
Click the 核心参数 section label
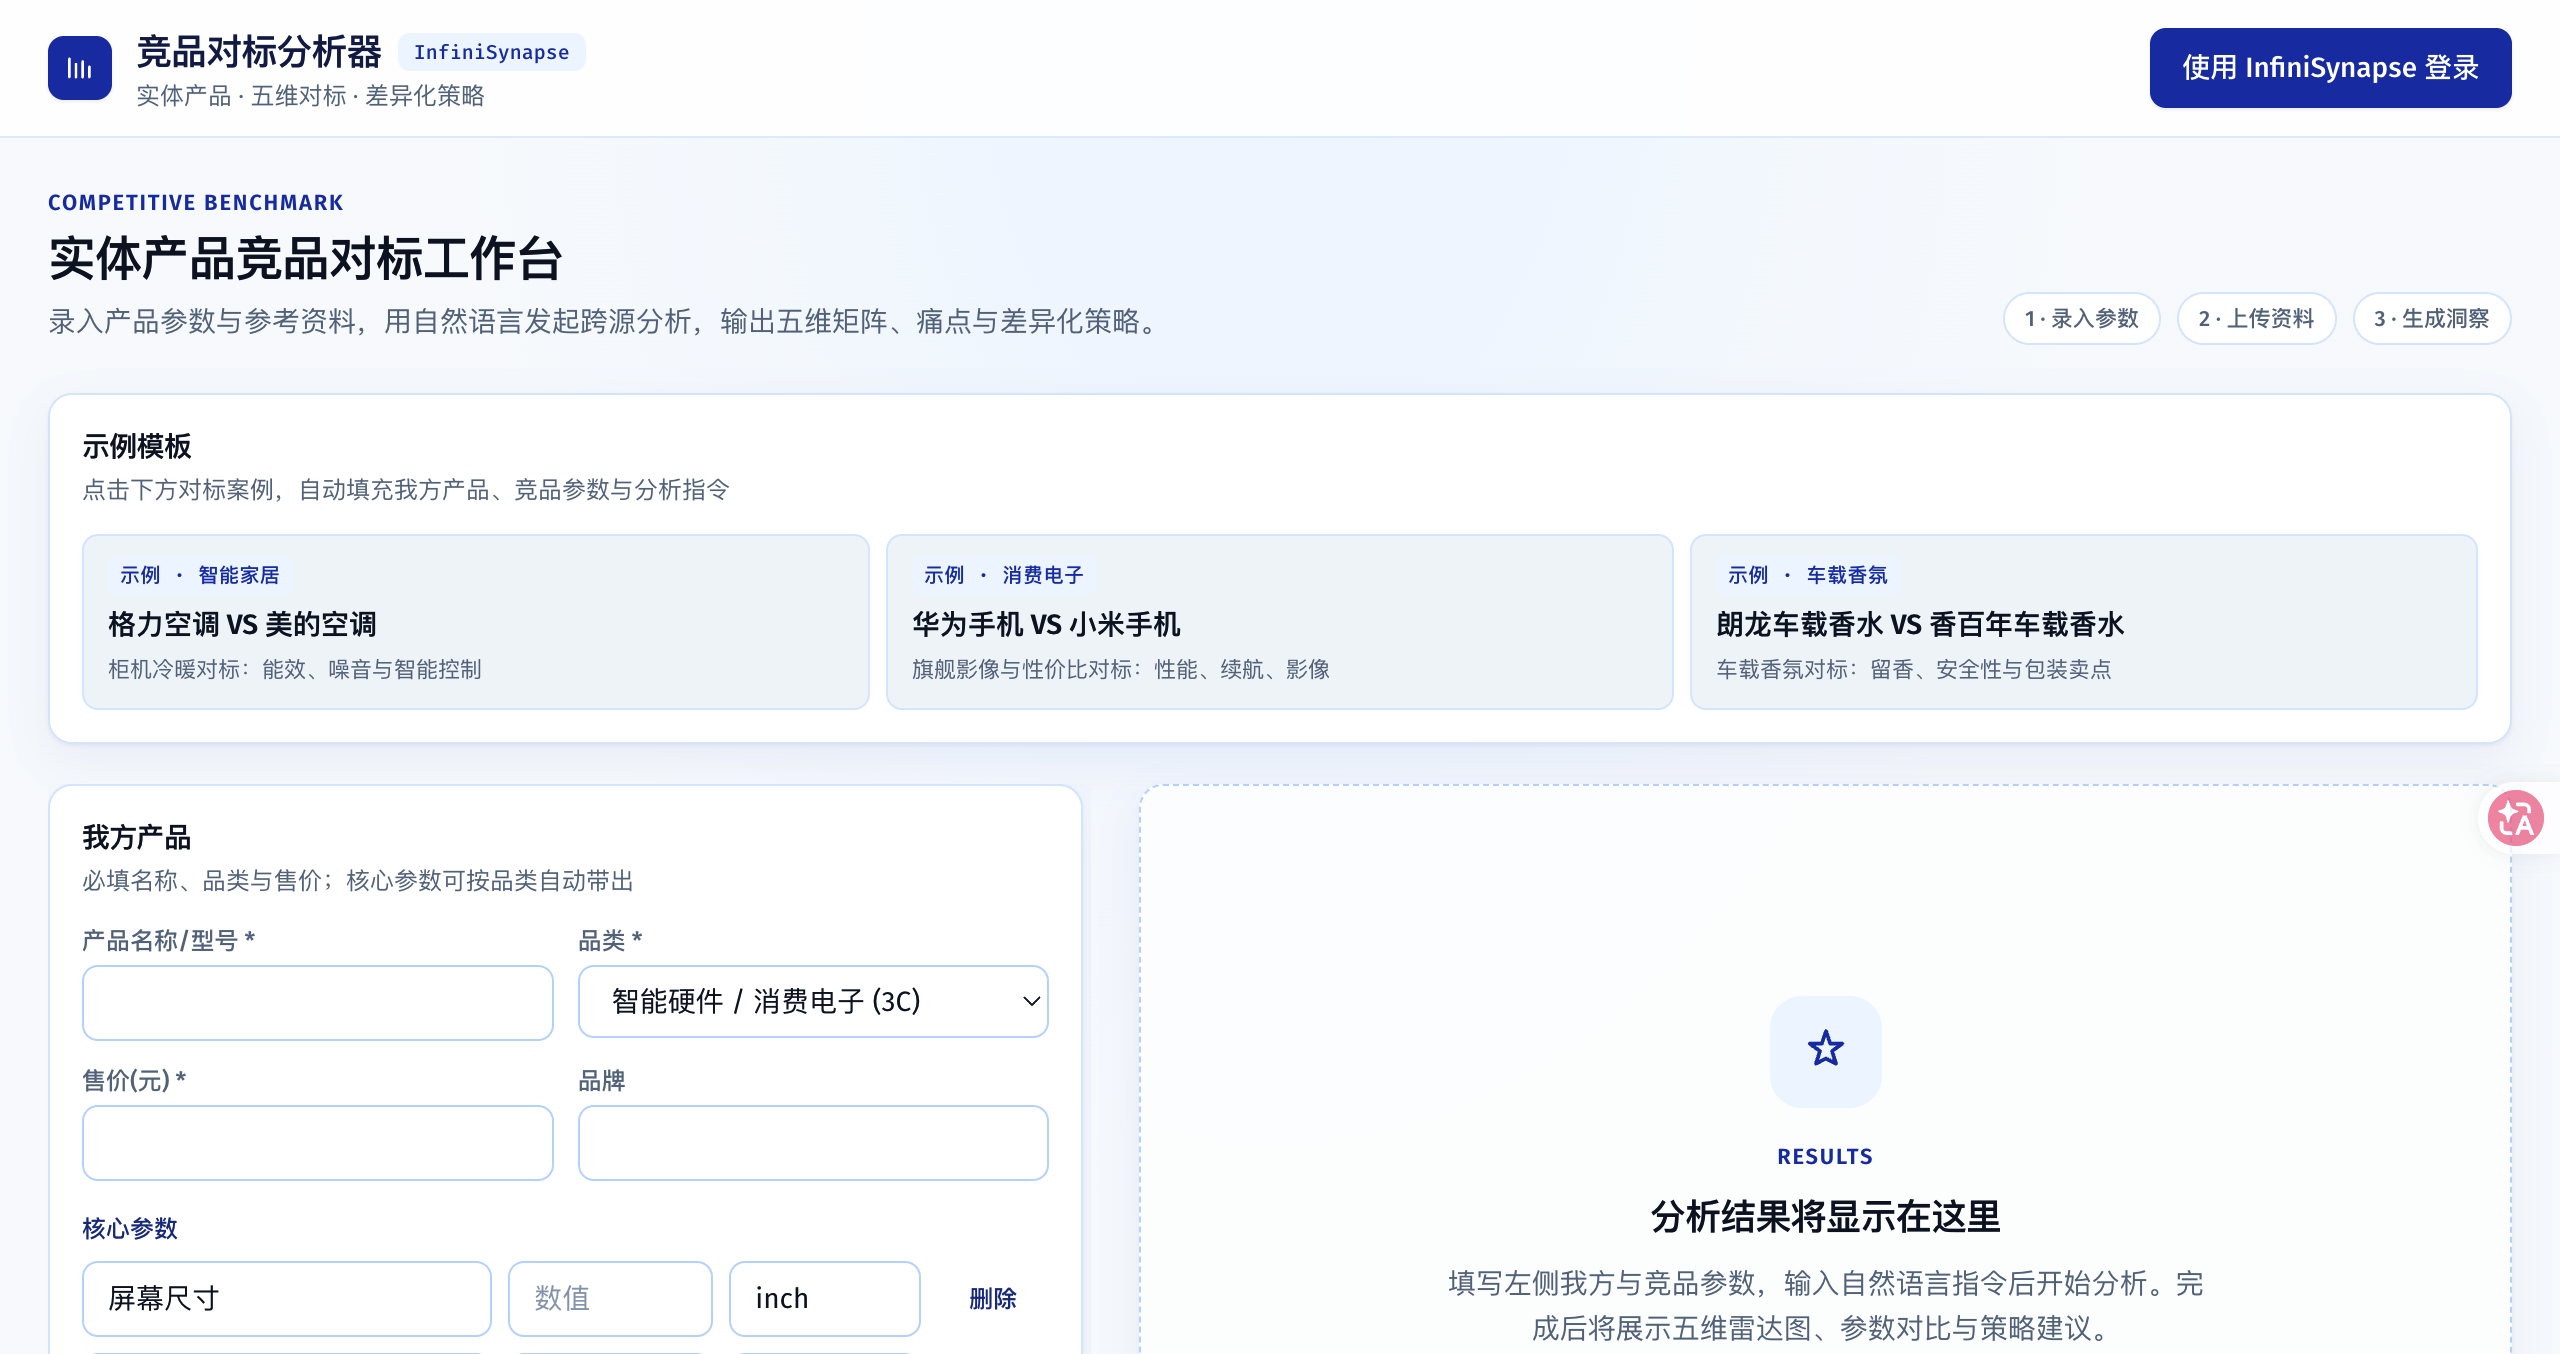(x=130, y=1228)
